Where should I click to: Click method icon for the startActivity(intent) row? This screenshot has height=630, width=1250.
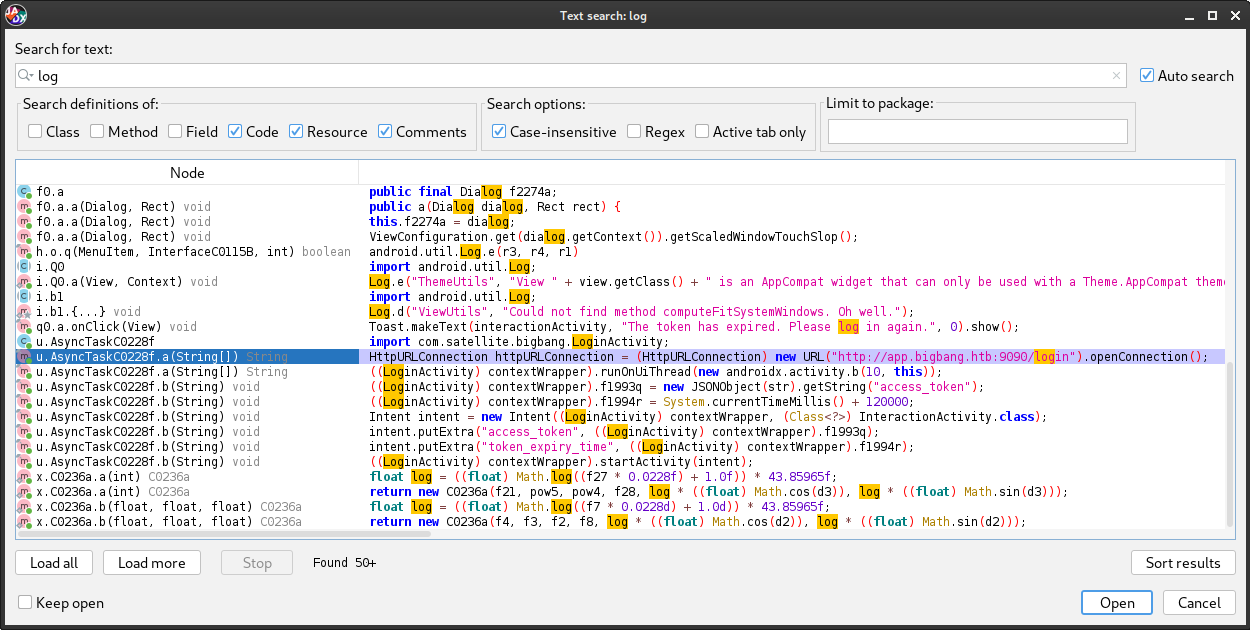(x=25, y=462)
